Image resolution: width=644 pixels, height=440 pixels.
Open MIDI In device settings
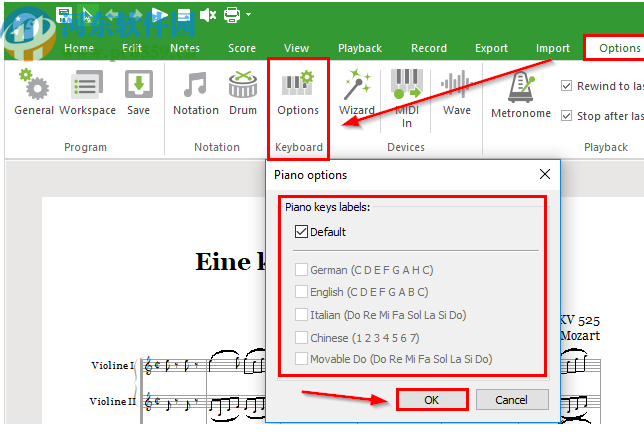point(407,99)
